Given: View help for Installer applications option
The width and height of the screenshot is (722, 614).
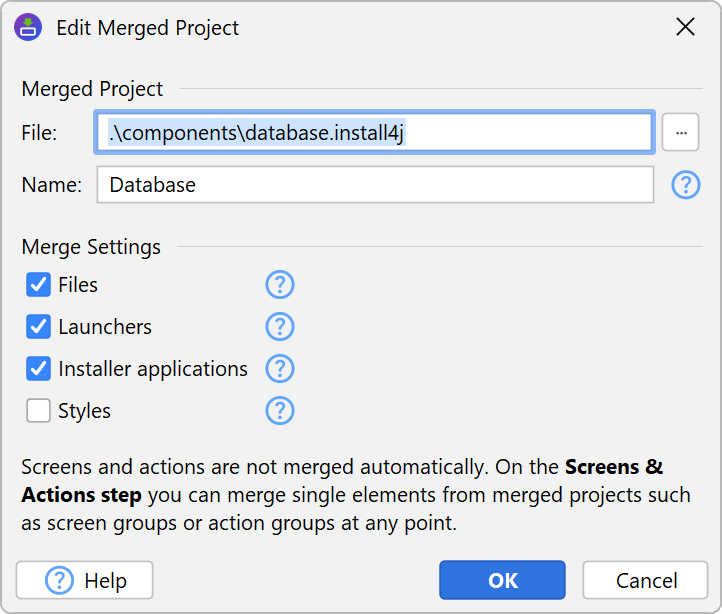Looking at the screenshot, I should (280, 369).
